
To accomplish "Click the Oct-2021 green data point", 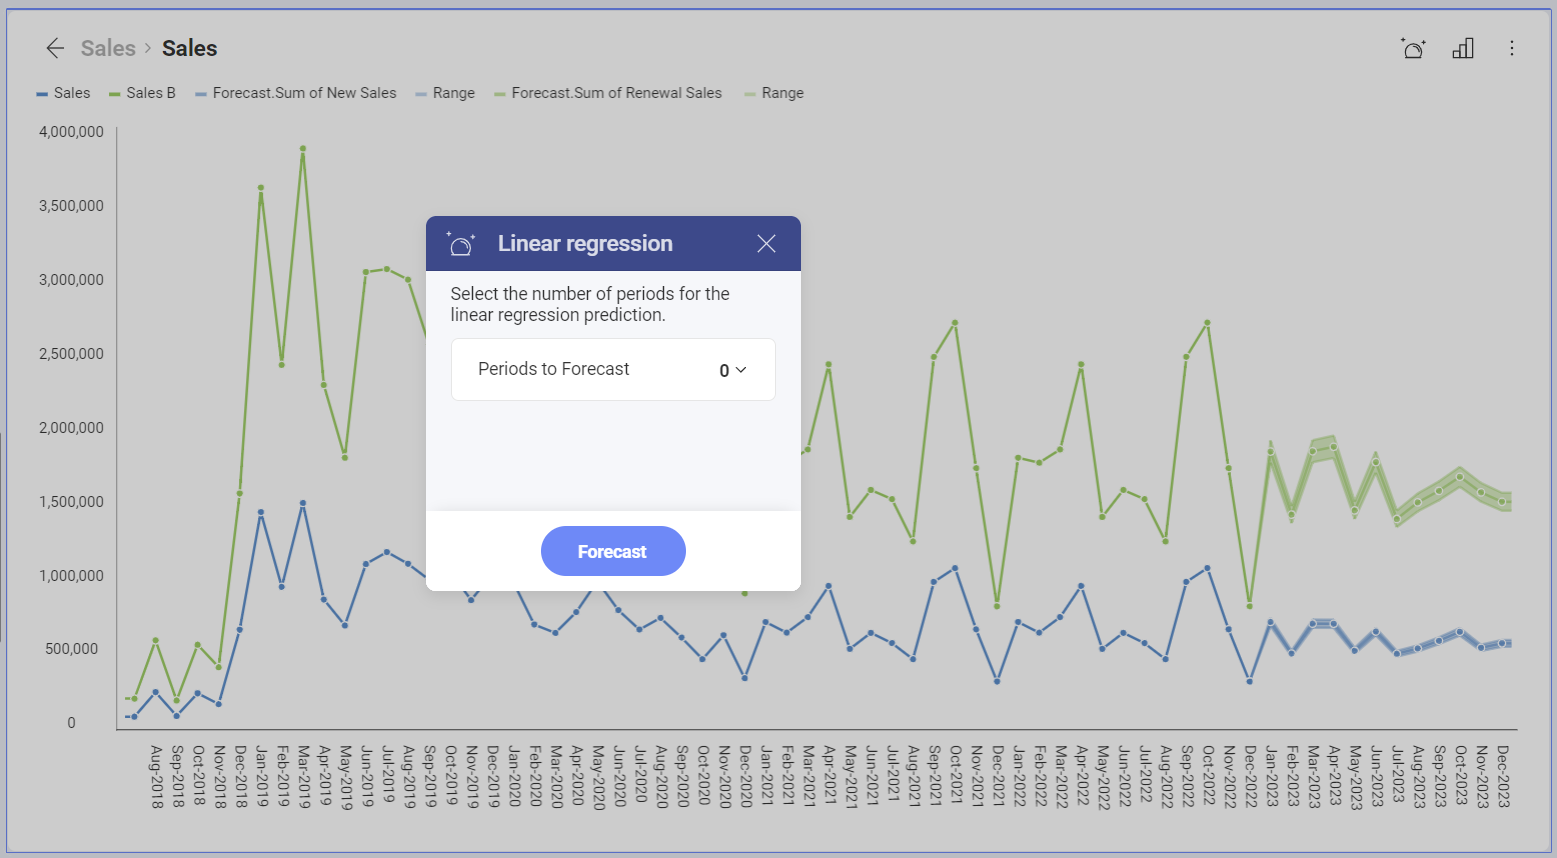I will (x=955, y=323).
